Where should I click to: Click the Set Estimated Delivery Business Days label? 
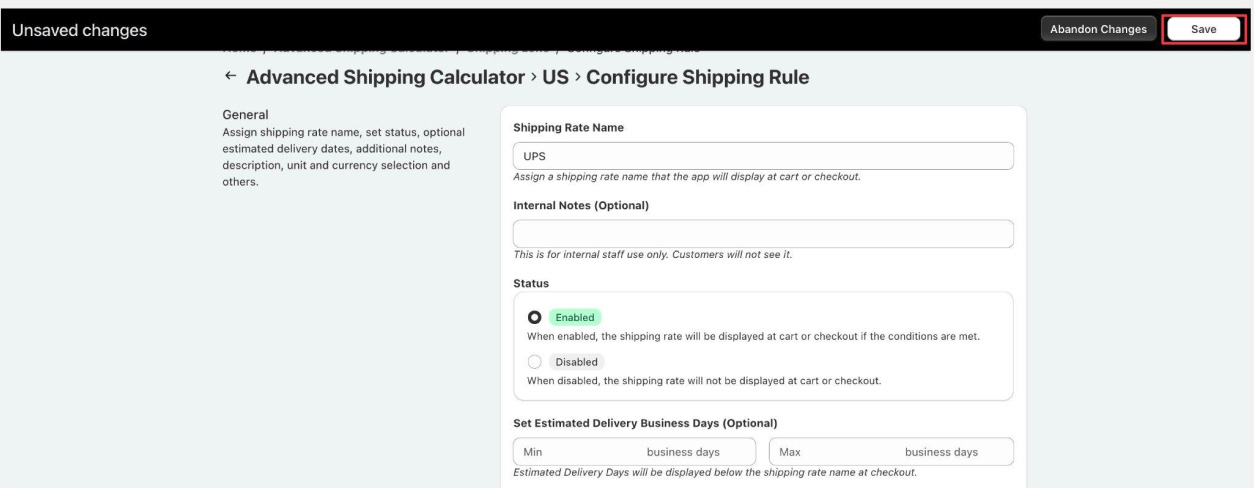645,423
